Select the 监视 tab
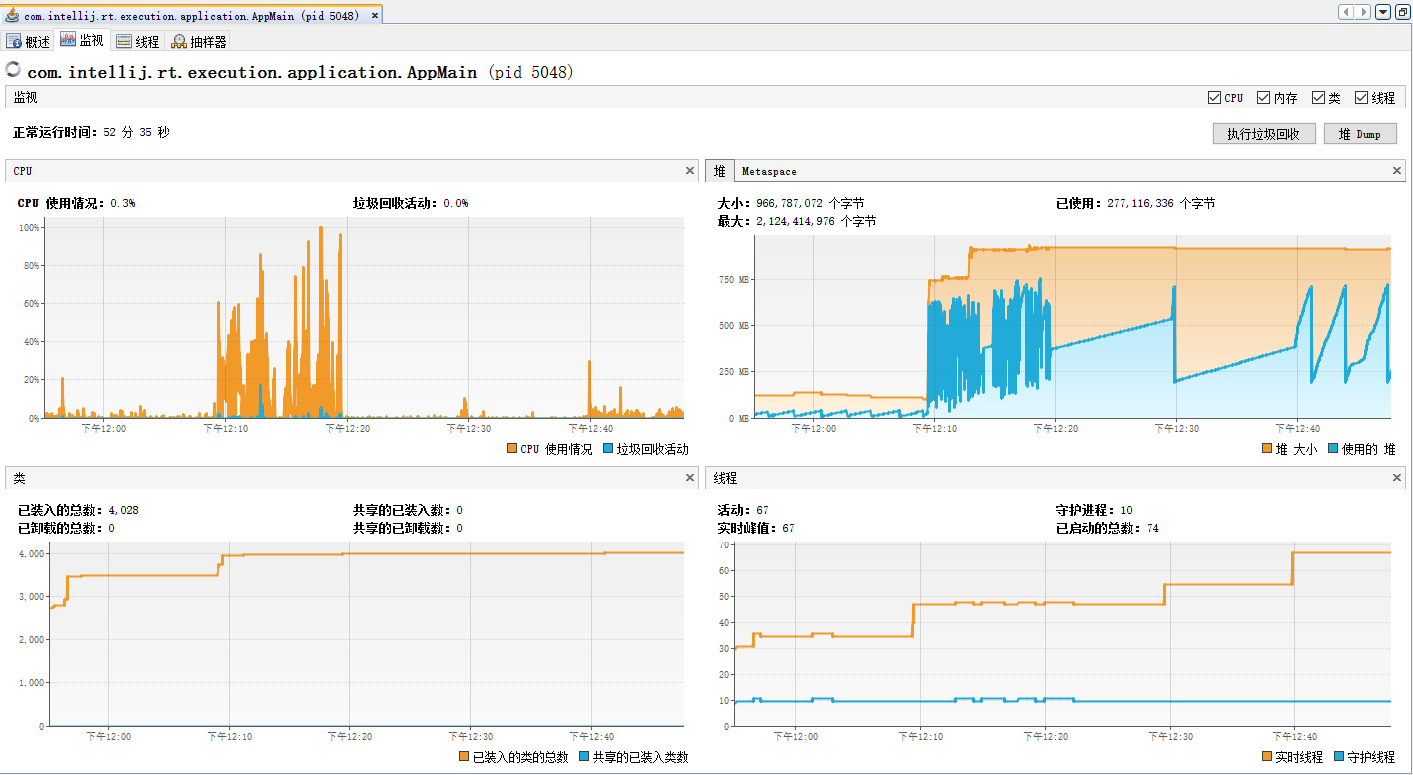Screen dimensions: 1413x775 point(82,40)
